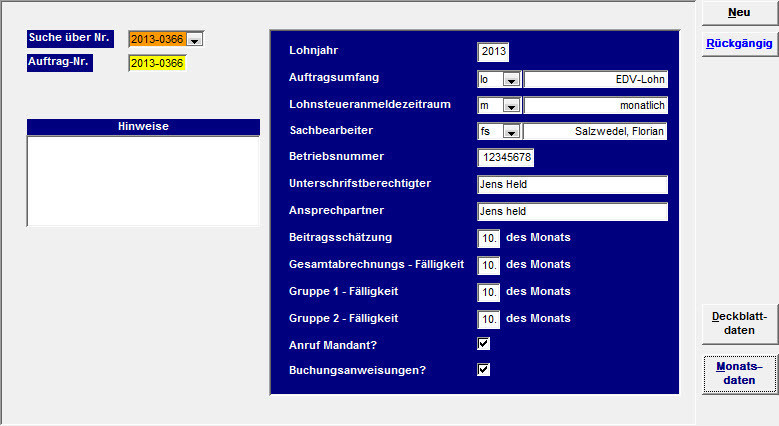This screenshot has height=426, width=779.
Task: Click the Ansprechpartner field Jens held
Action: coord(572,212)
